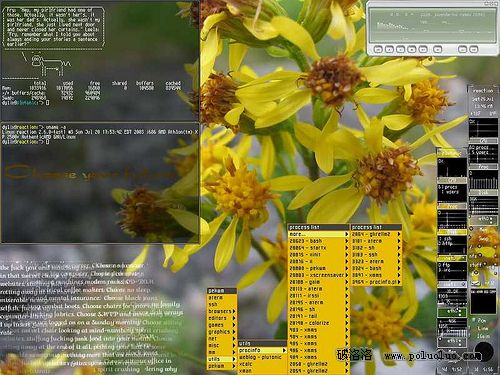This screenshot has width=500, height=375.
Task: Select the 'more...' process list entry
Action: pyautogui.click(x=318, y=234)
